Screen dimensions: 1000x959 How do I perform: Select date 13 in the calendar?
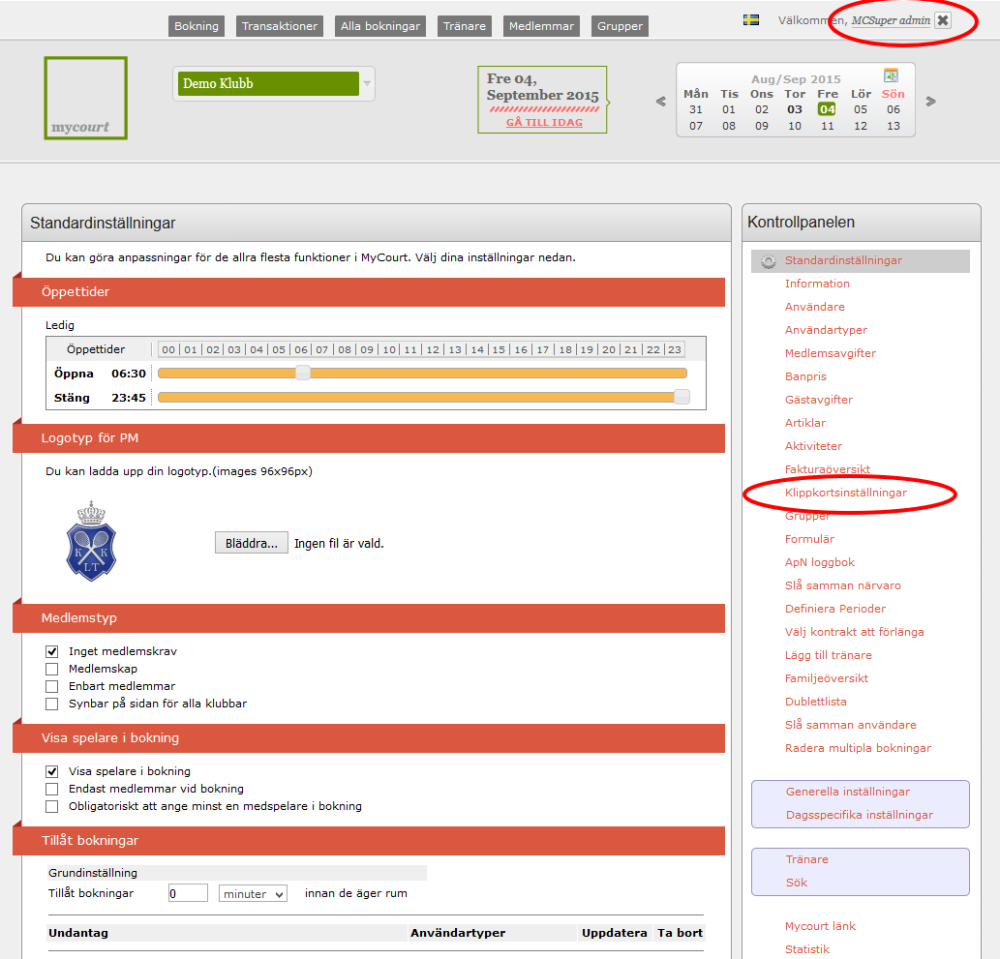[893, 126]
